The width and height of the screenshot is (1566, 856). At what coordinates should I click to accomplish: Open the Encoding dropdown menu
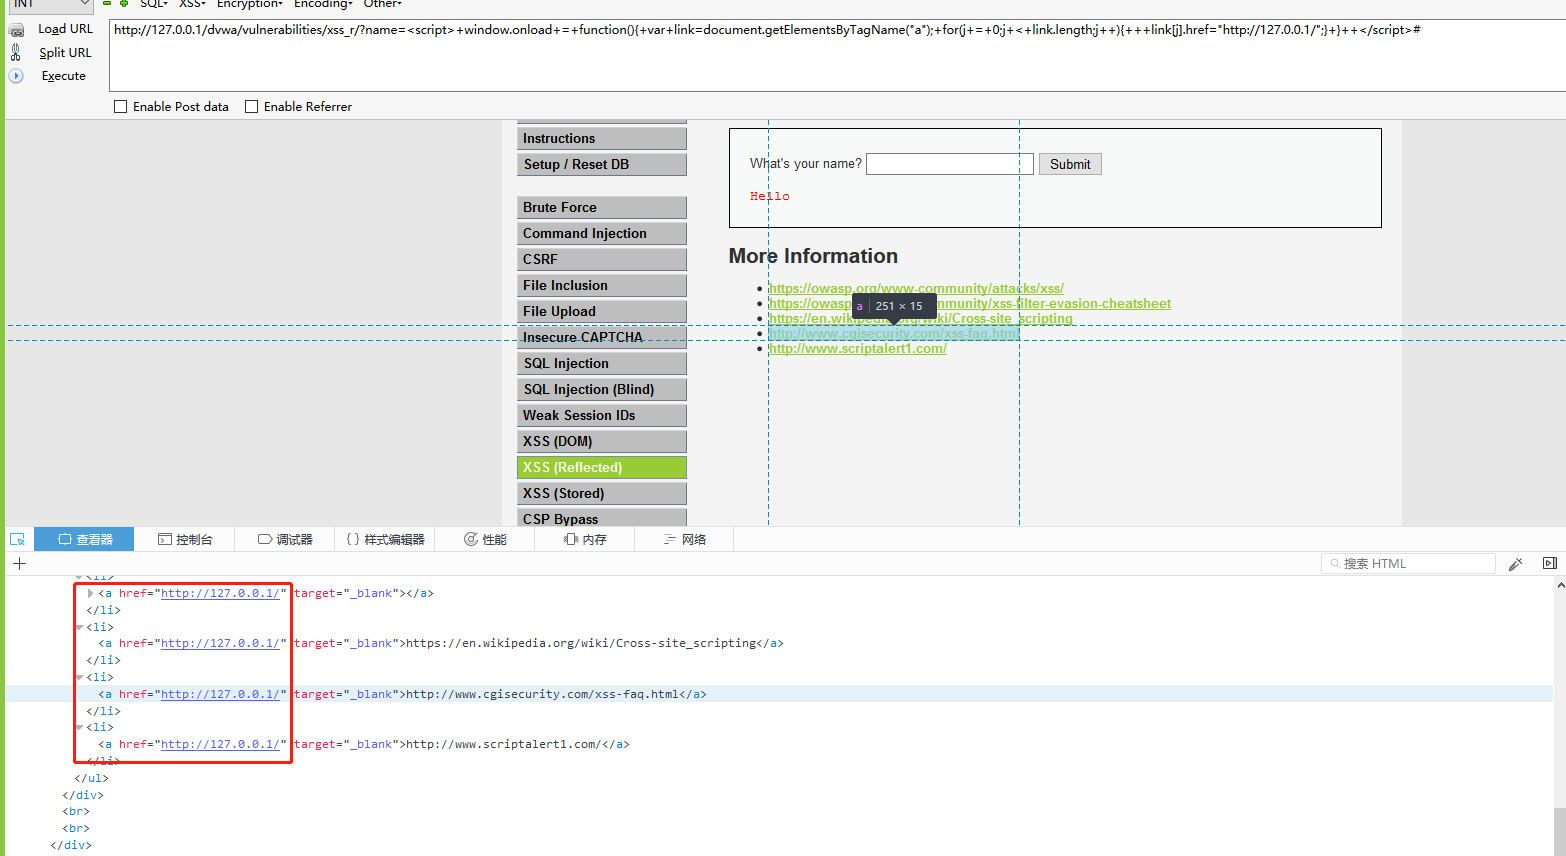pos(321,4)
